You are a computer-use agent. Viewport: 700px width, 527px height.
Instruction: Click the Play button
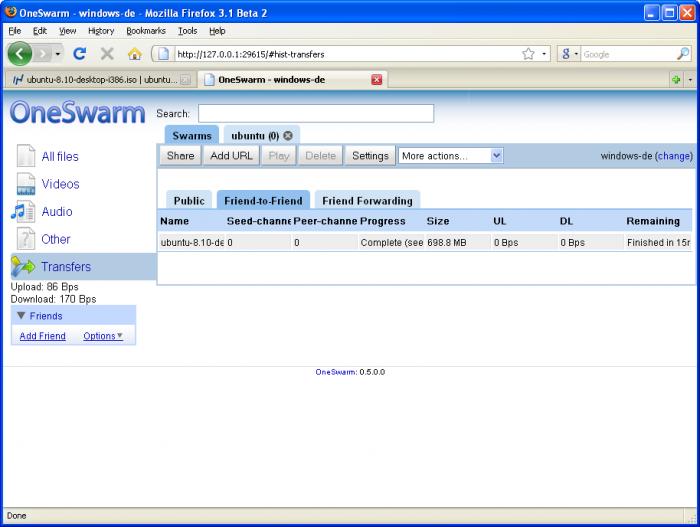[x=279, y=156]
